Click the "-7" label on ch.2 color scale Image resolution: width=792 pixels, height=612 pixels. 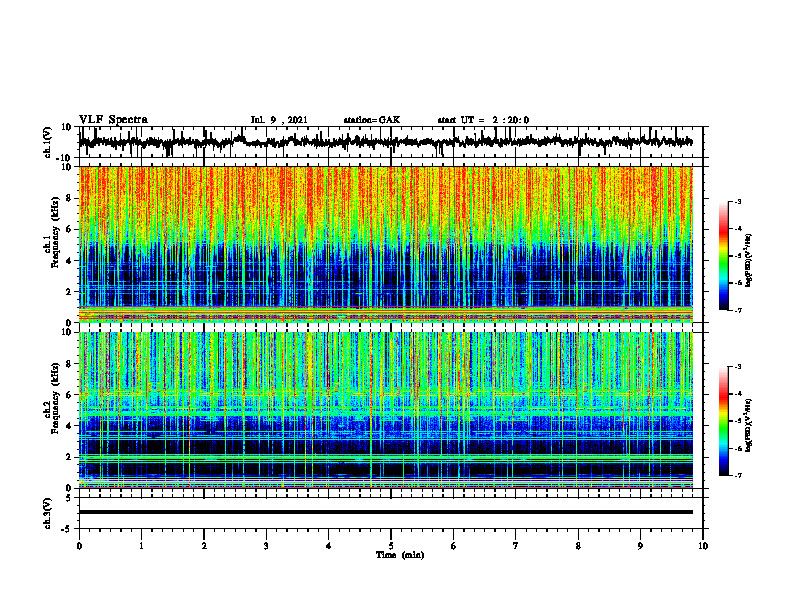(738, 475)
